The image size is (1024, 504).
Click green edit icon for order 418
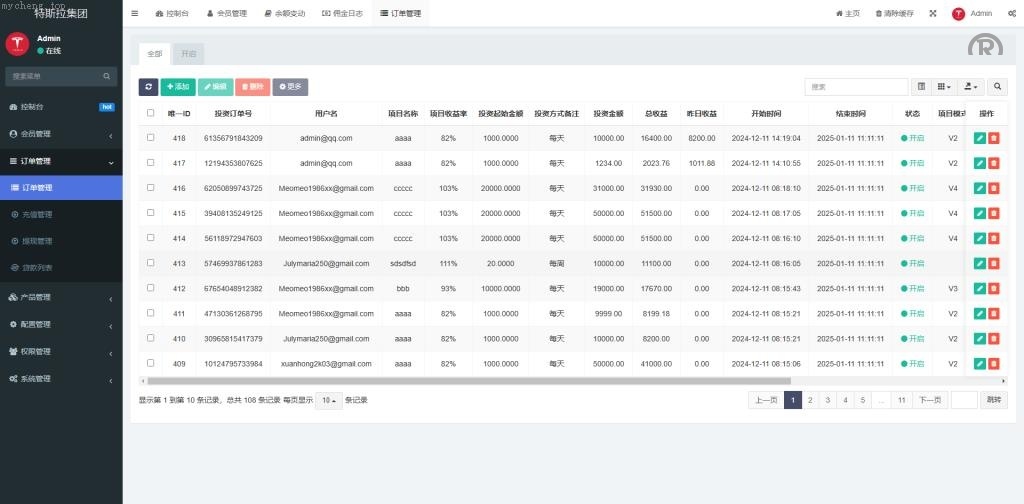pos(980,138)
